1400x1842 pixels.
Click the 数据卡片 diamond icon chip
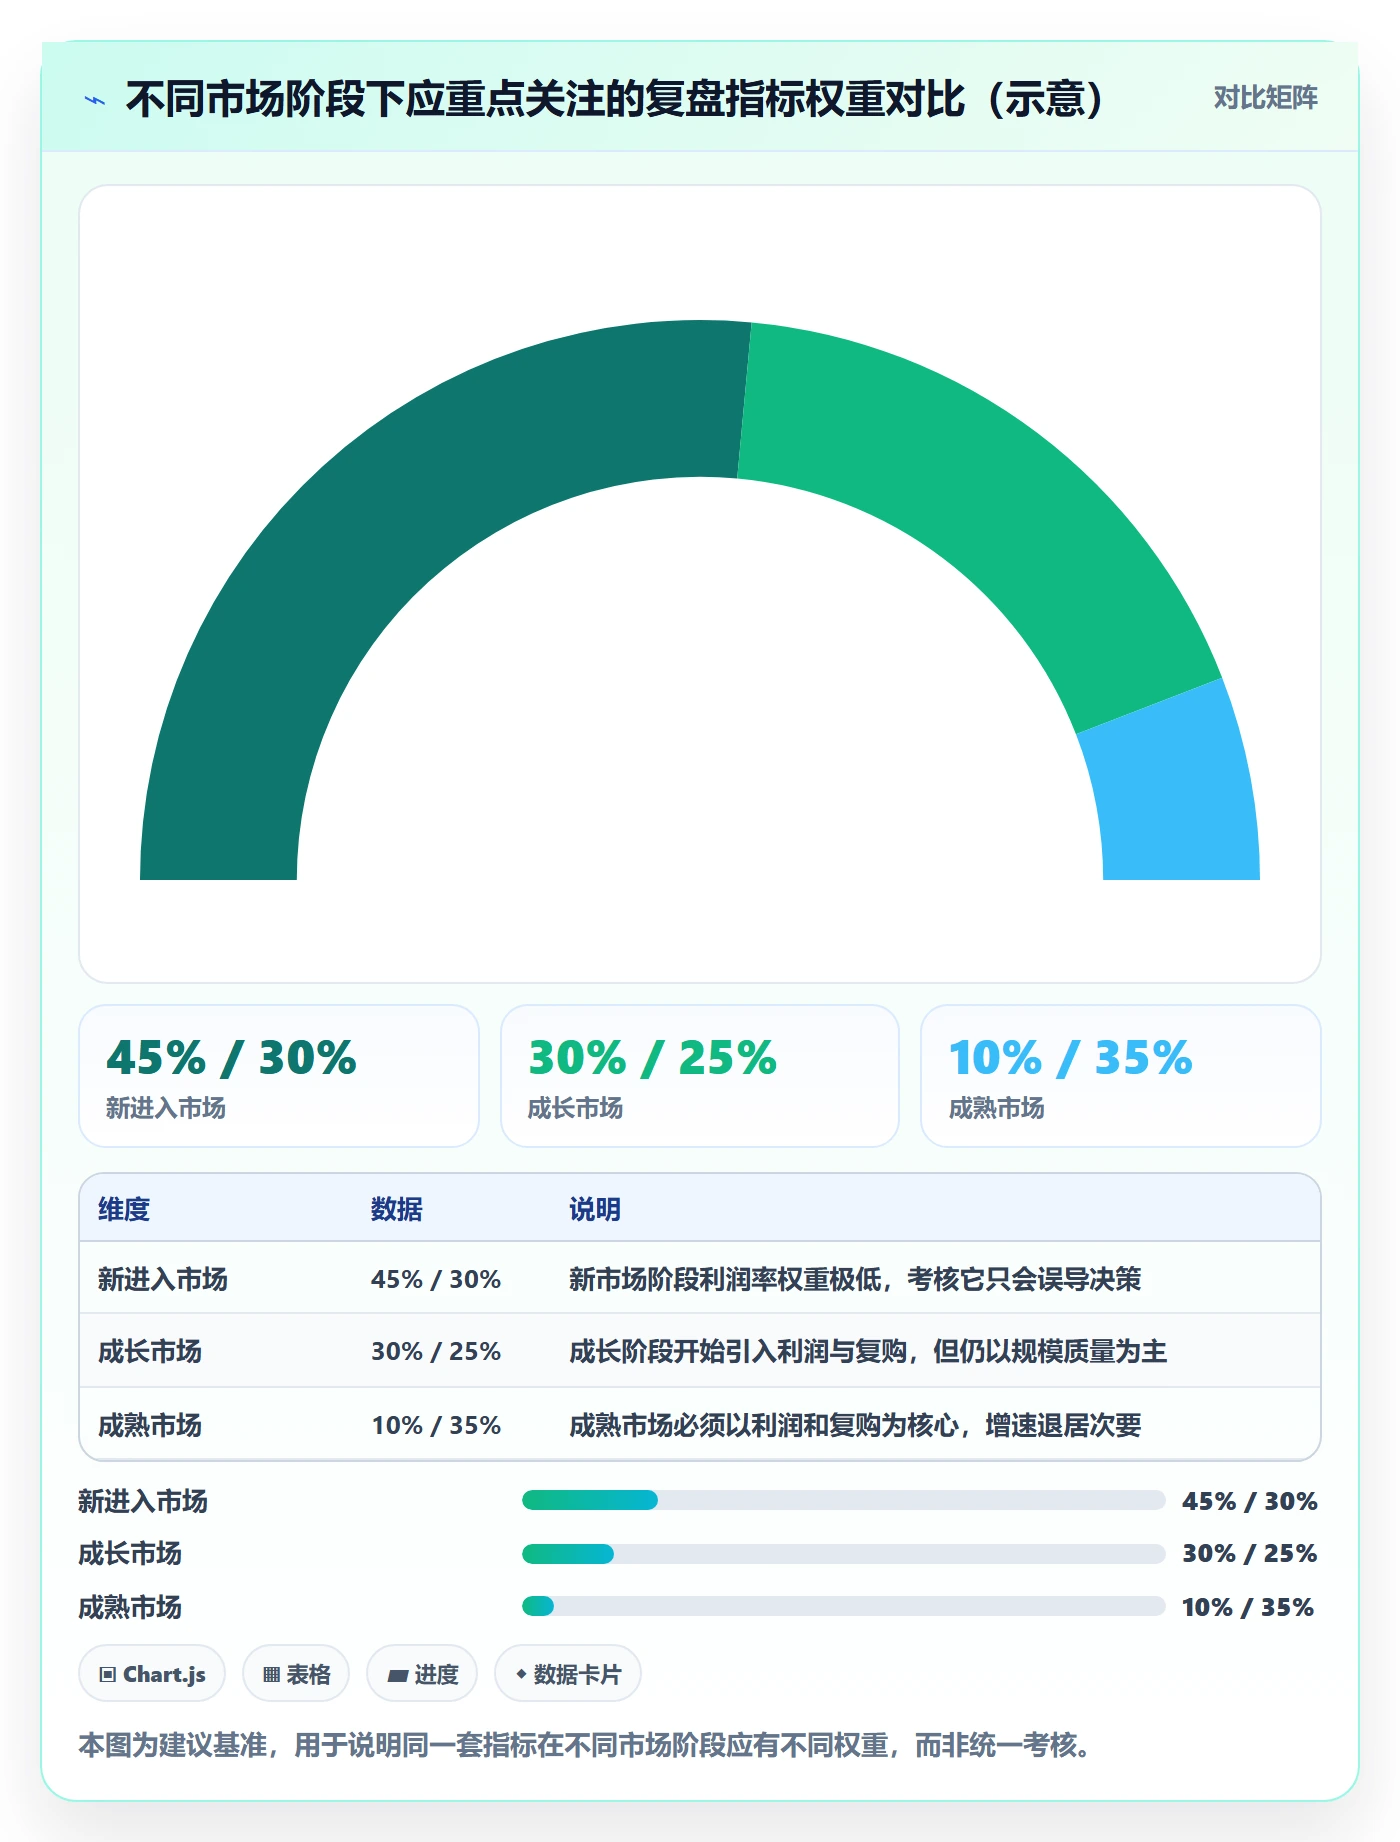click(568, 1674)
